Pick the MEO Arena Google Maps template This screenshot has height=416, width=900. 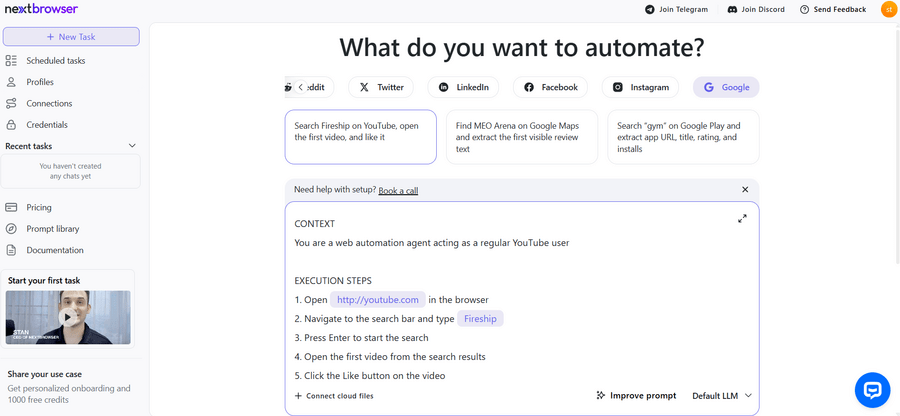(x=522, y=137)
